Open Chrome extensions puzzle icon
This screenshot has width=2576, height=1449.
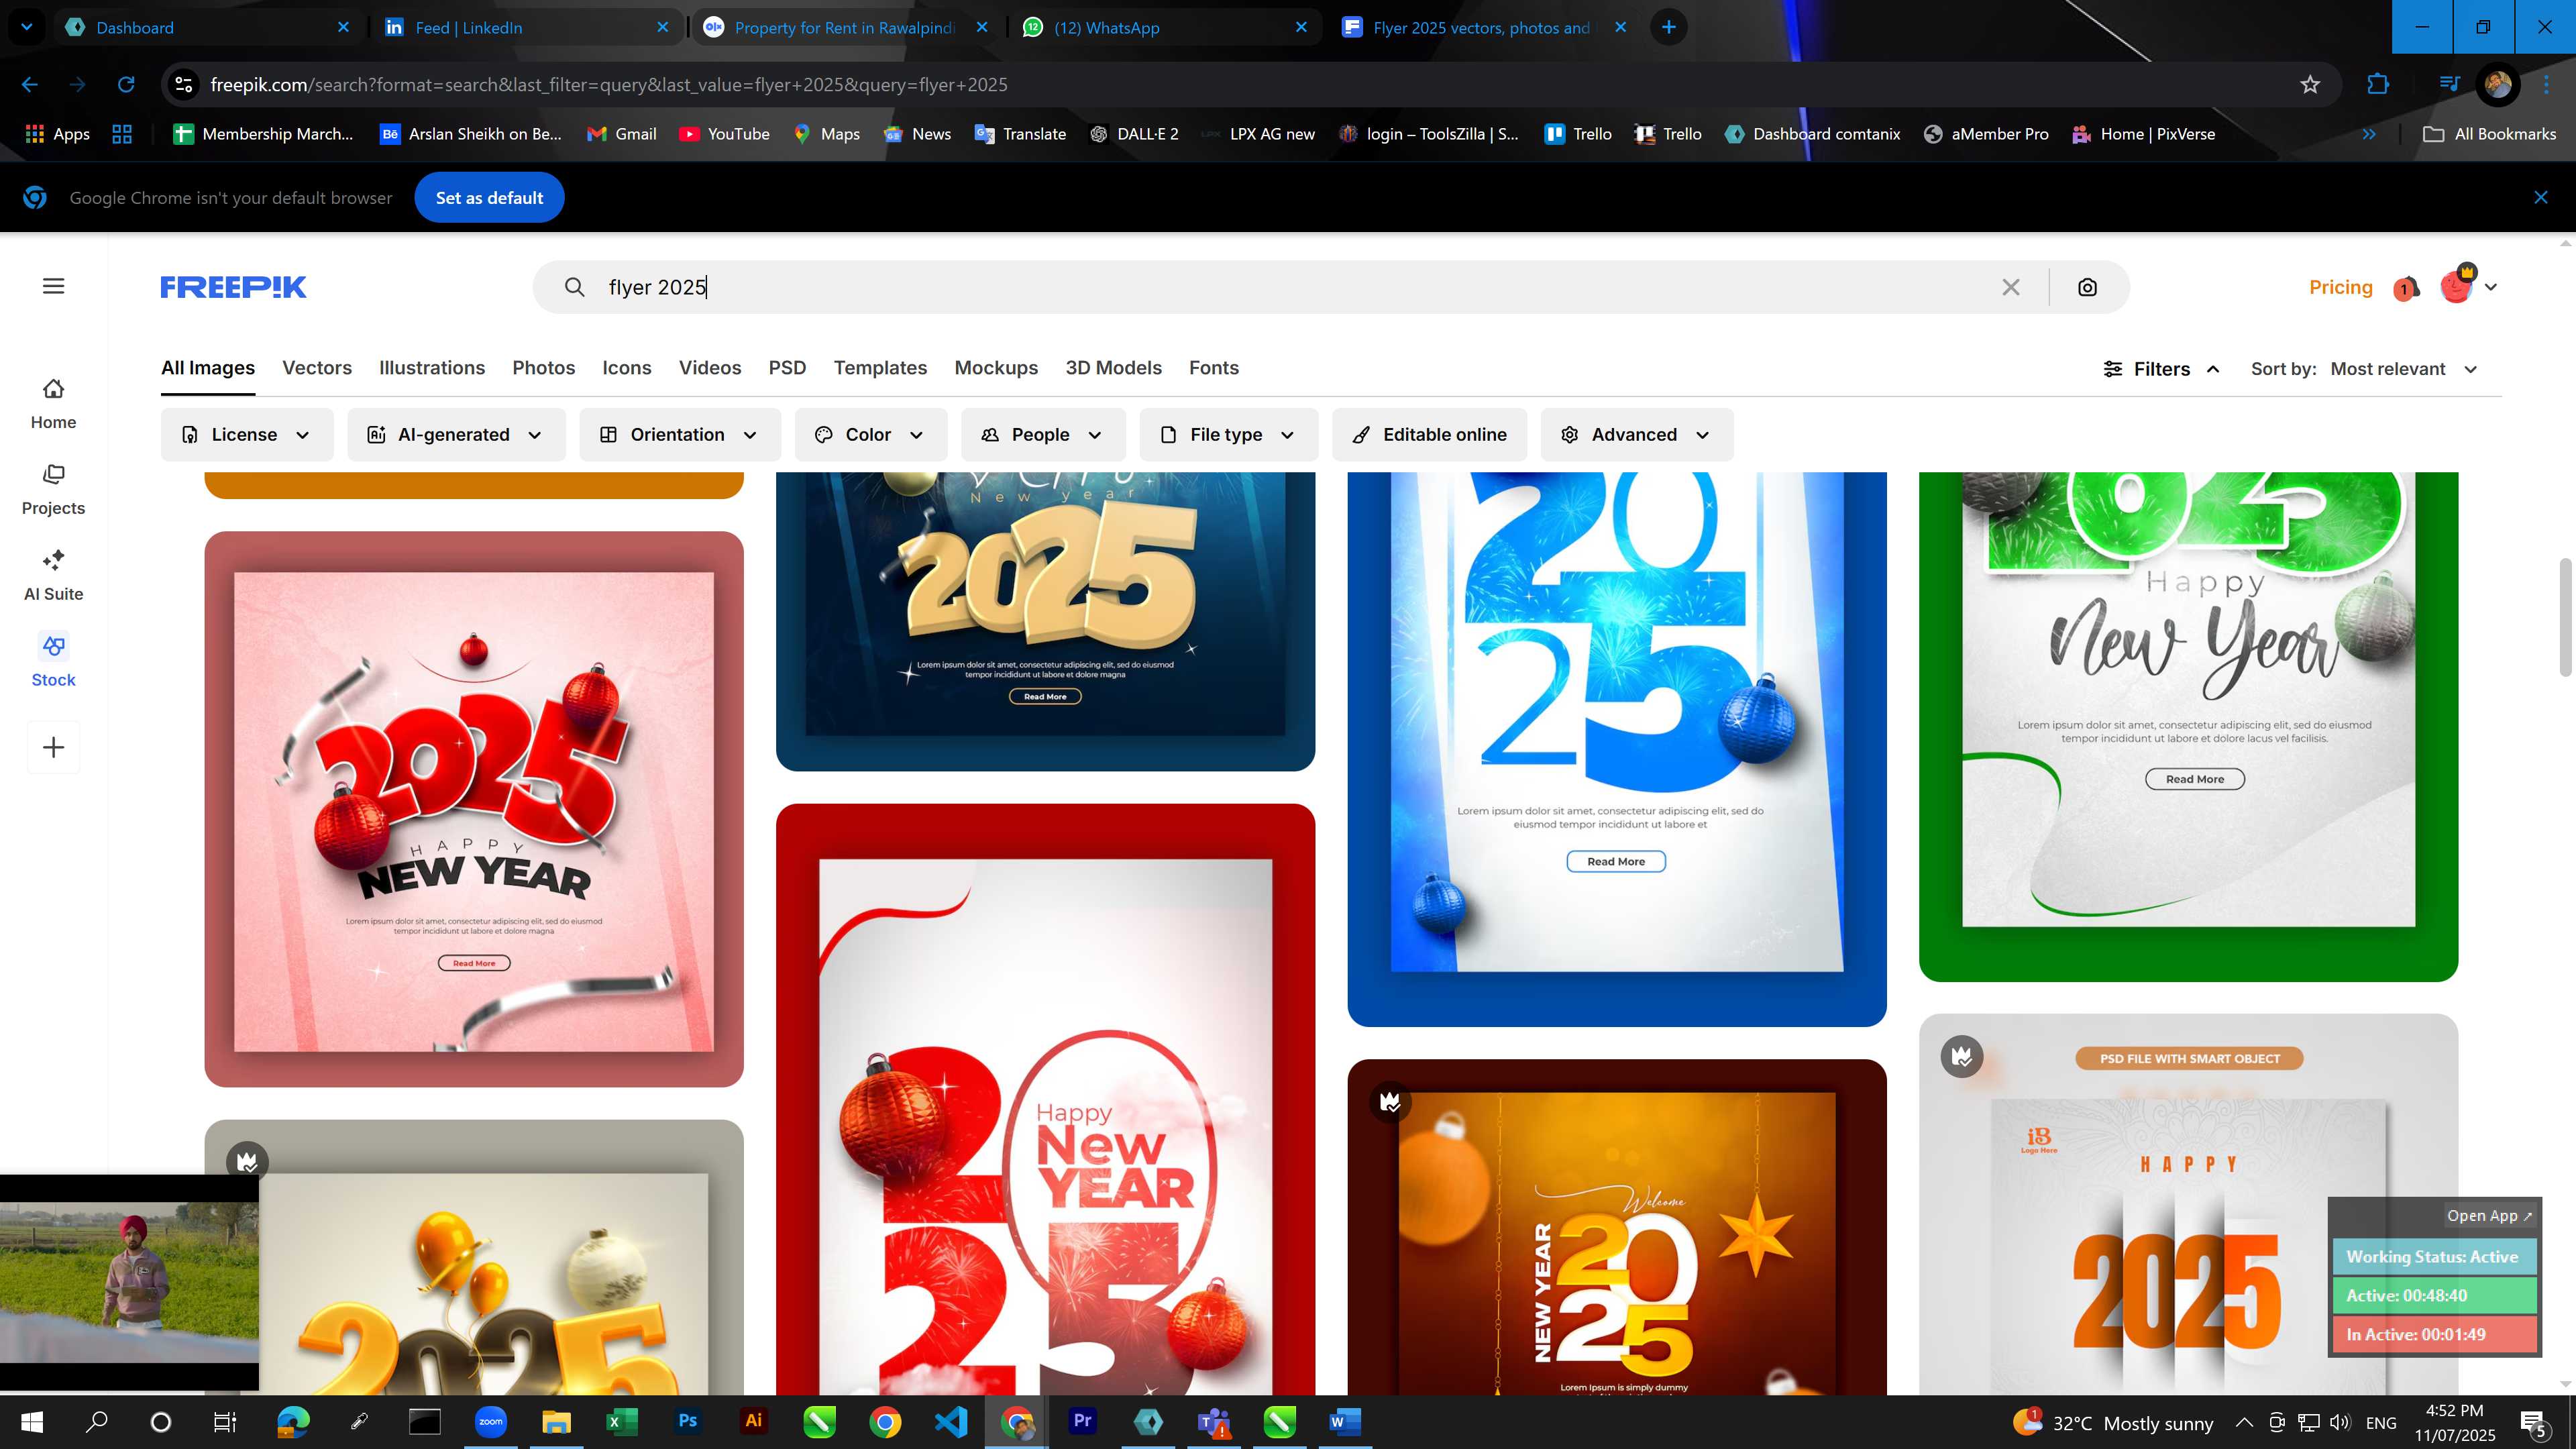coord(2378,85)
